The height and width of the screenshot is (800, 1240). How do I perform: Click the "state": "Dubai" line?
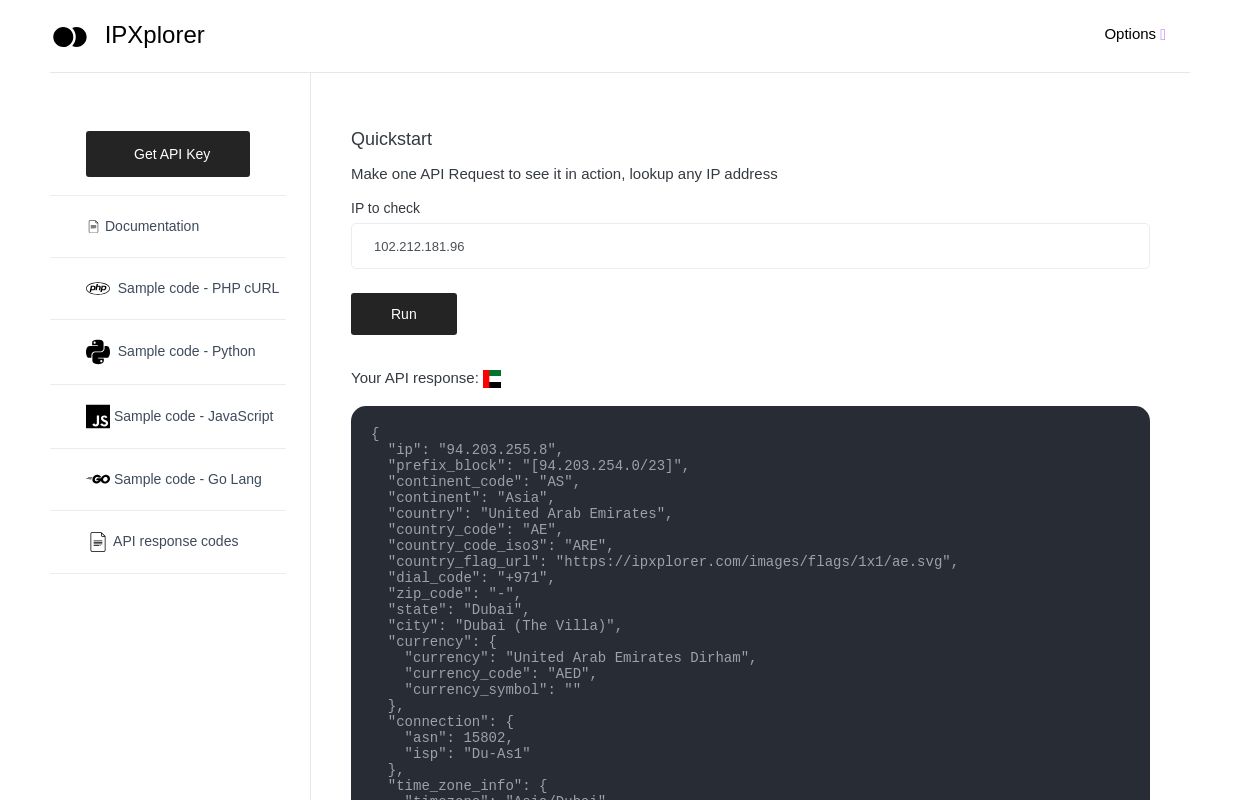[459, 610]
